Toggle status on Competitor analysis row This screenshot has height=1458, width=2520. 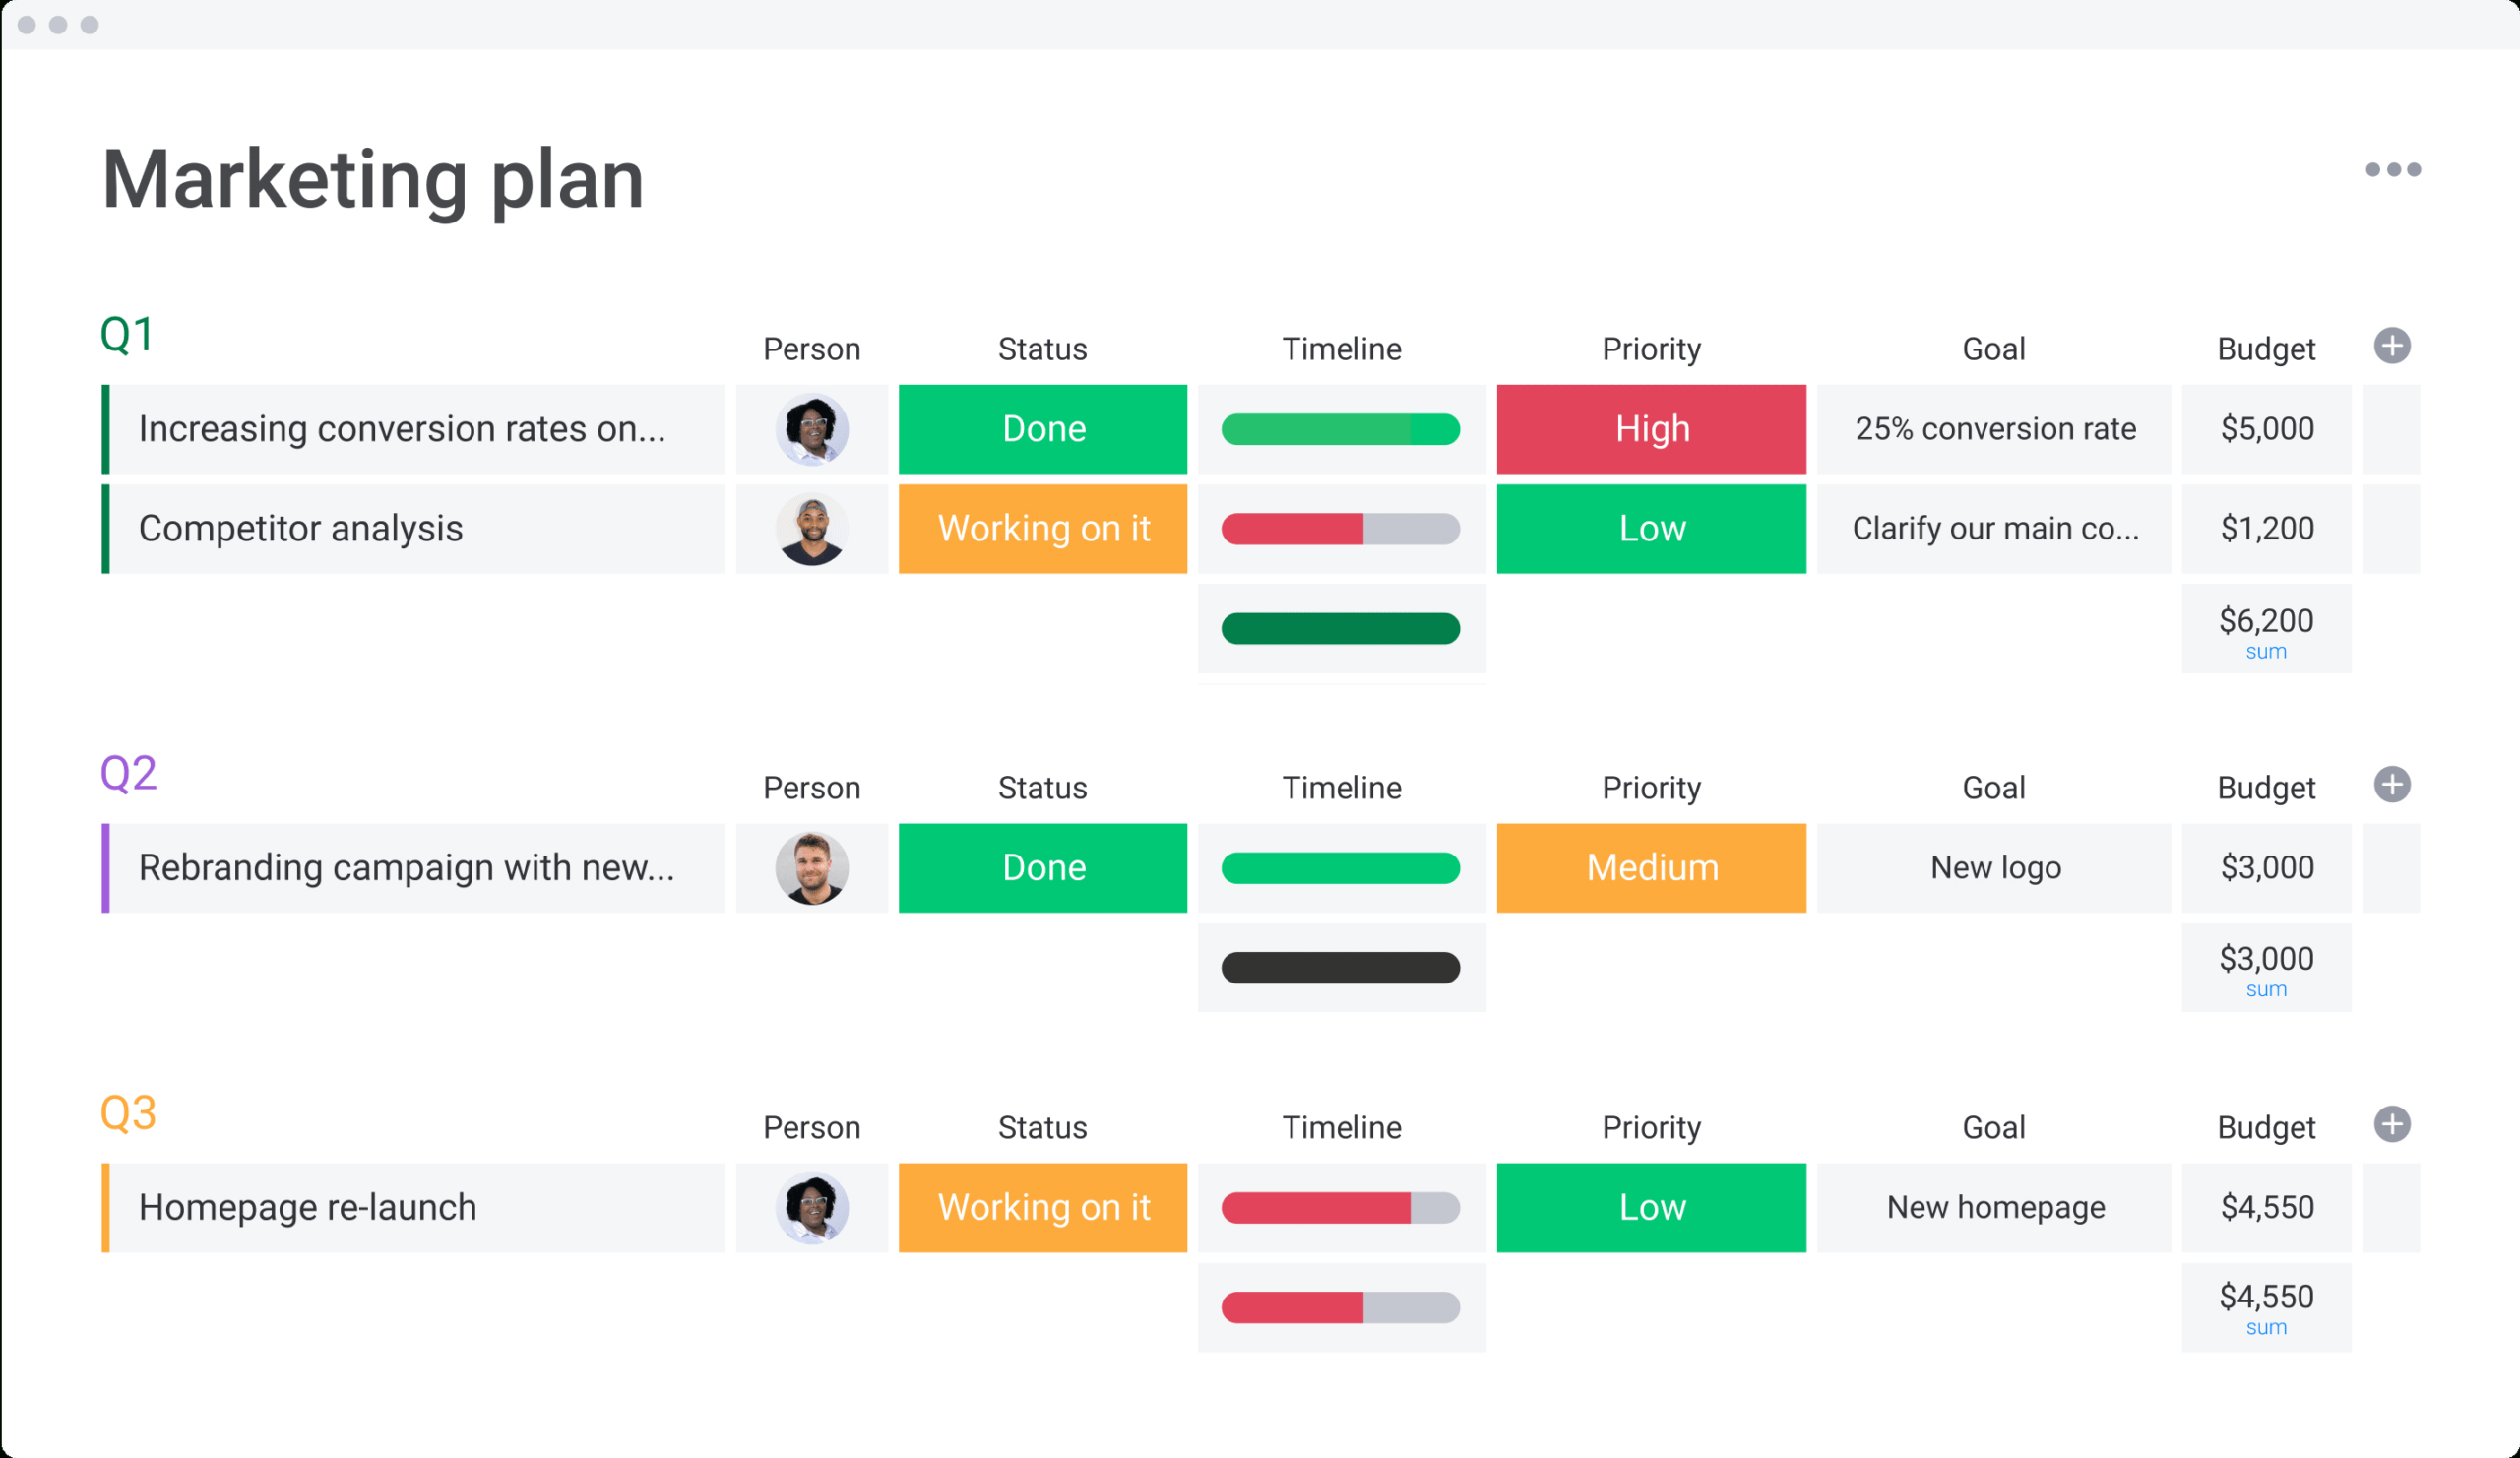(x=1043, y=530)
